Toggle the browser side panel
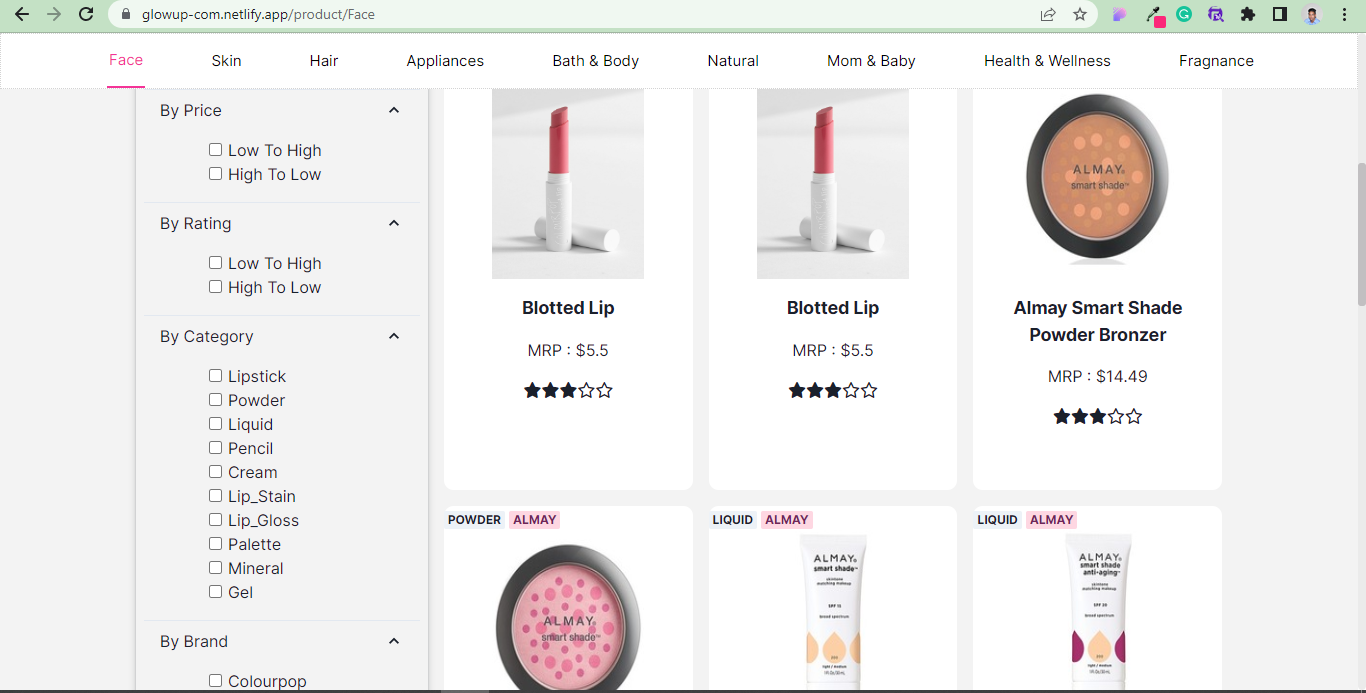 tap(1279, 15)
